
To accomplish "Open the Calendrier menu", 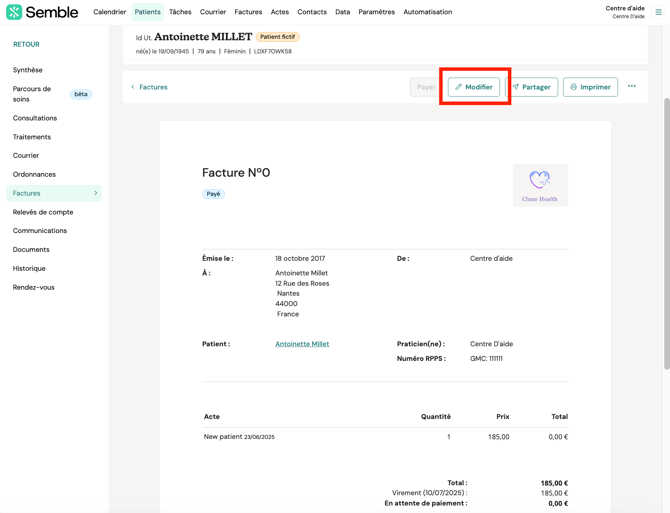I will click(109, 12).
